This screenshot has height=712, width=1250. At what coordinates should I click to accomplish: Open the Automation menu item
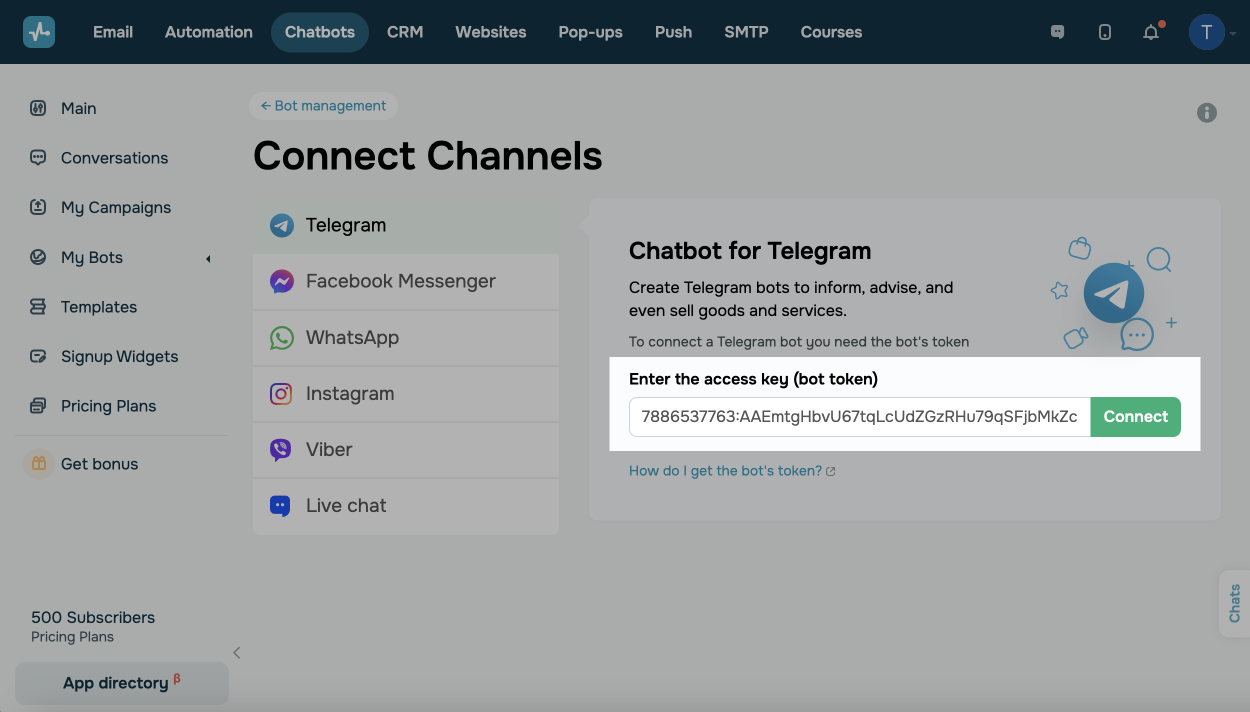click(209, 32)
